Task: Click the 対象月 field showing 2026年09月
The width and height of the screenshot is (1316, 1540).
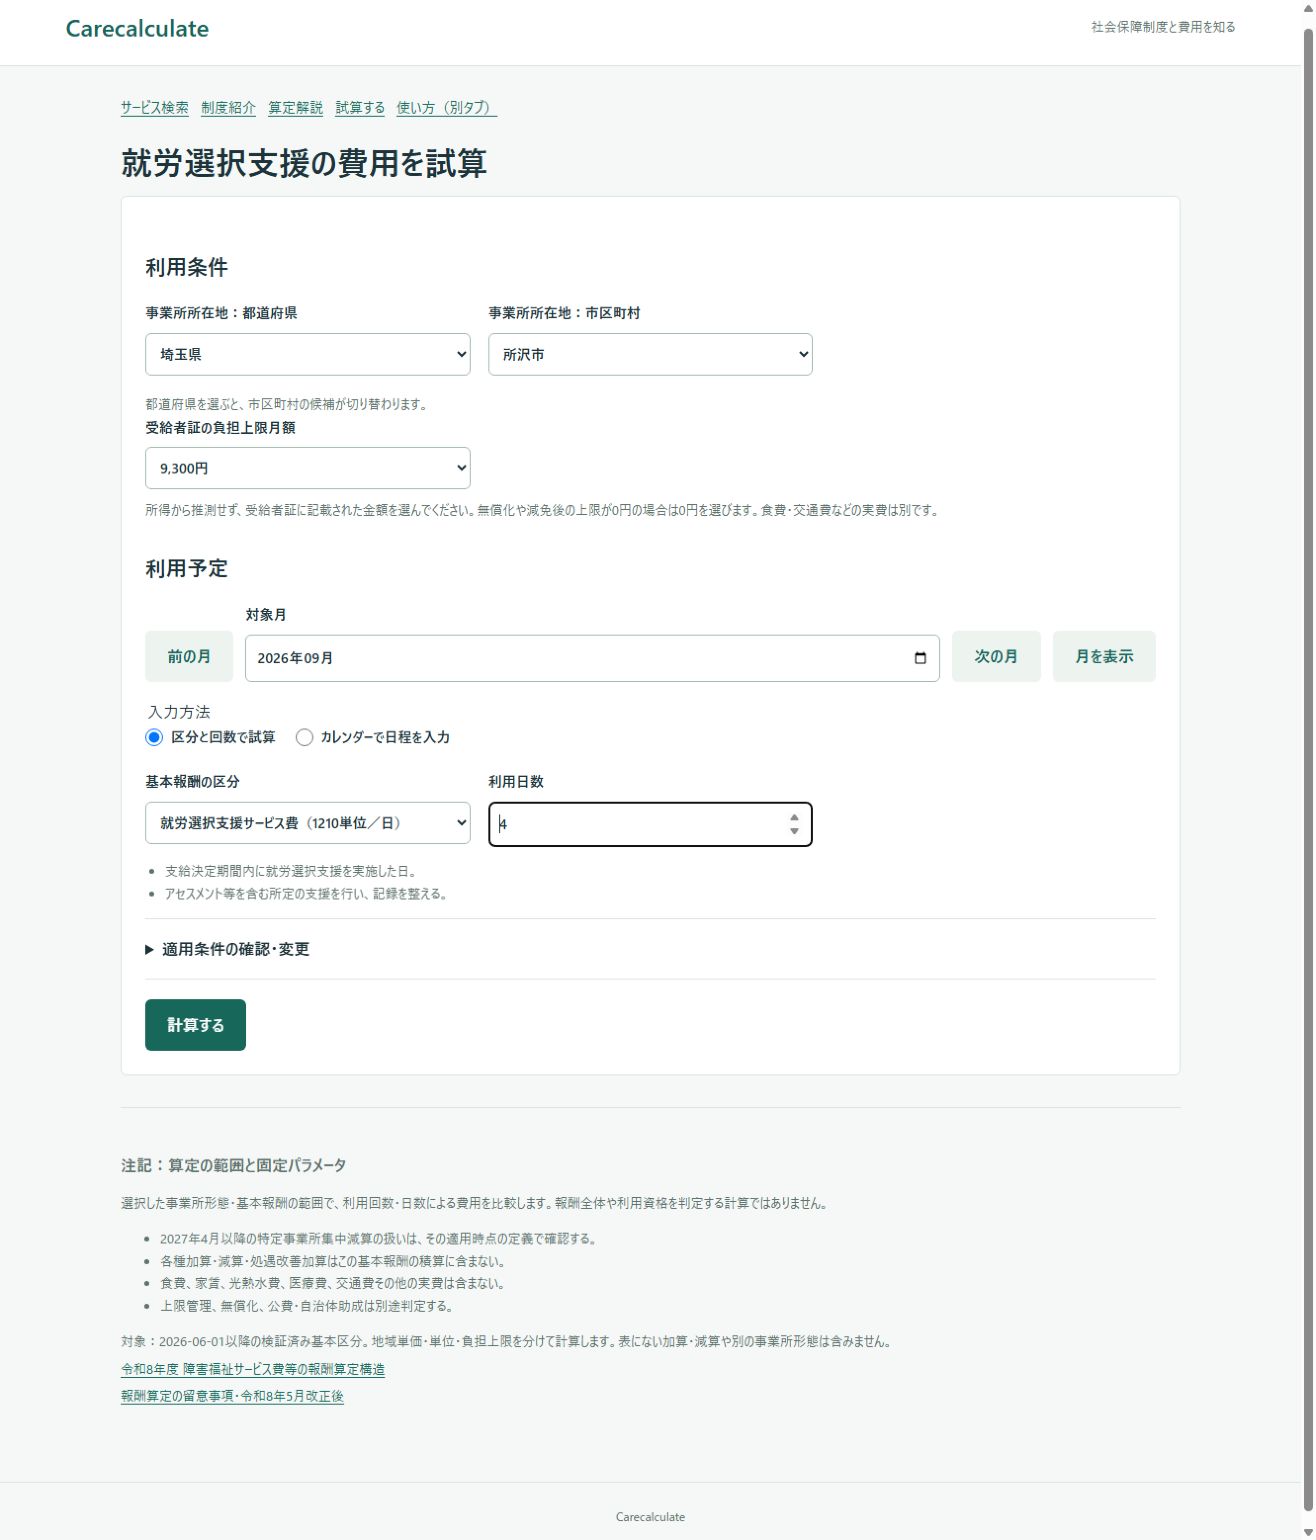Action: 592,658
